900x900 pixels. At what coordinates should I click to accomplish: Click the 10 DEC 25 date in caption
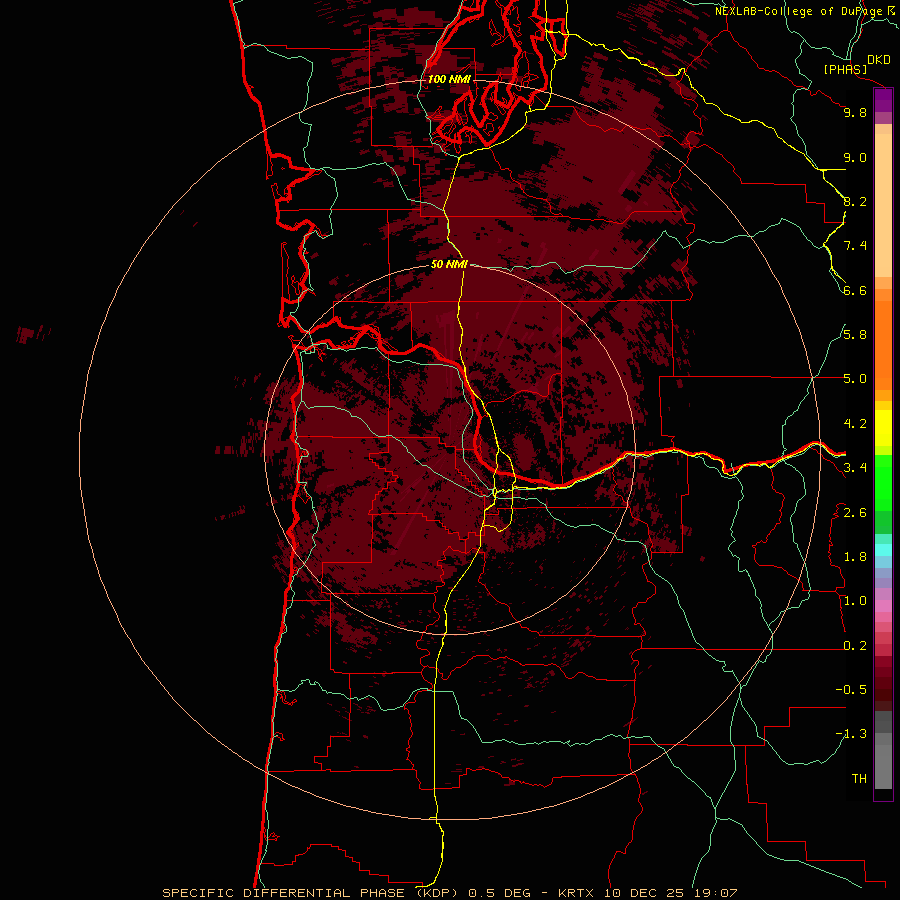click(643, 893)
